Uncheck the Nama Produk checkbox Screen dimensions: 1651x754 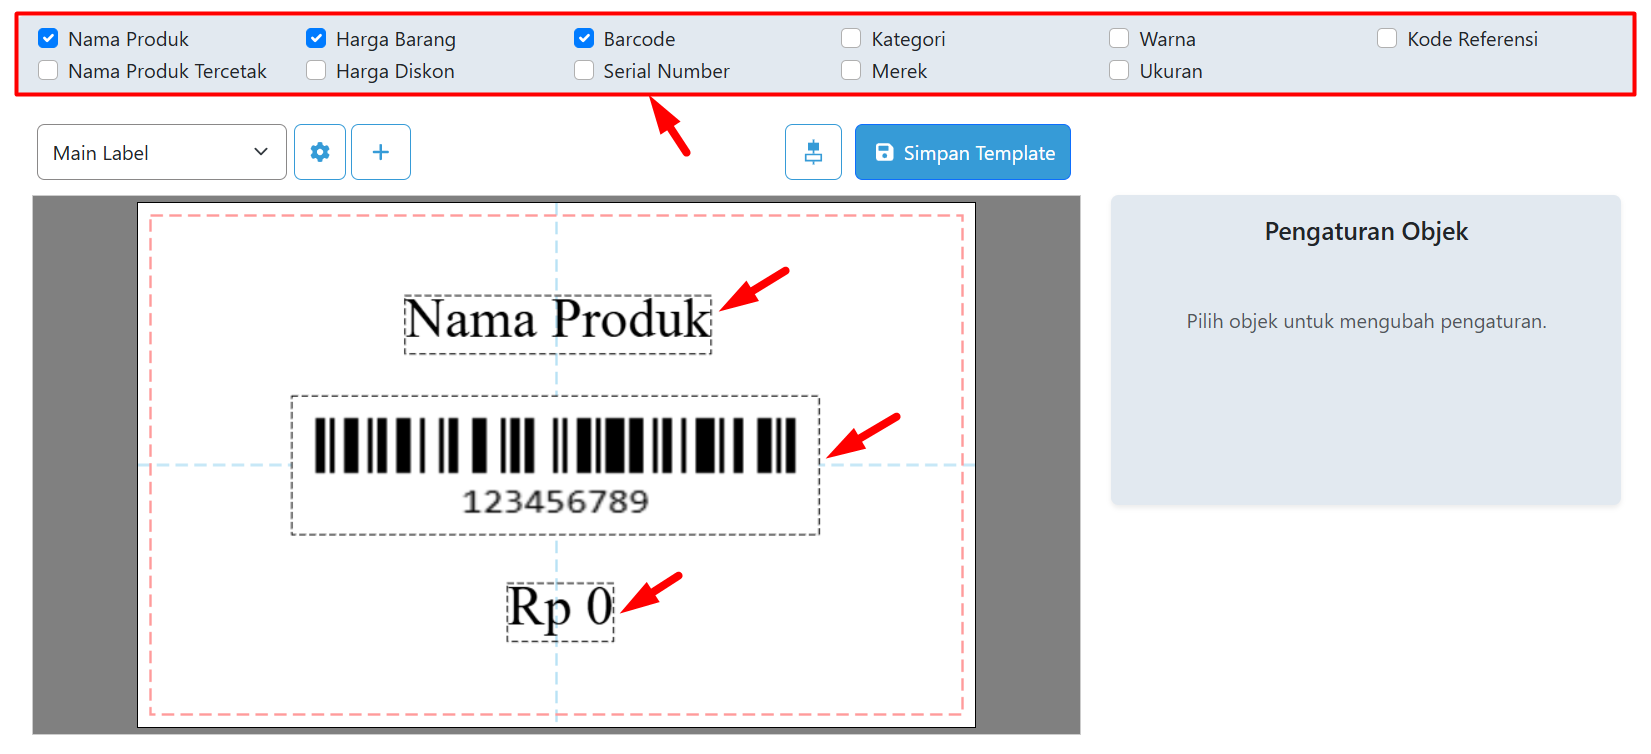point(48,39)
